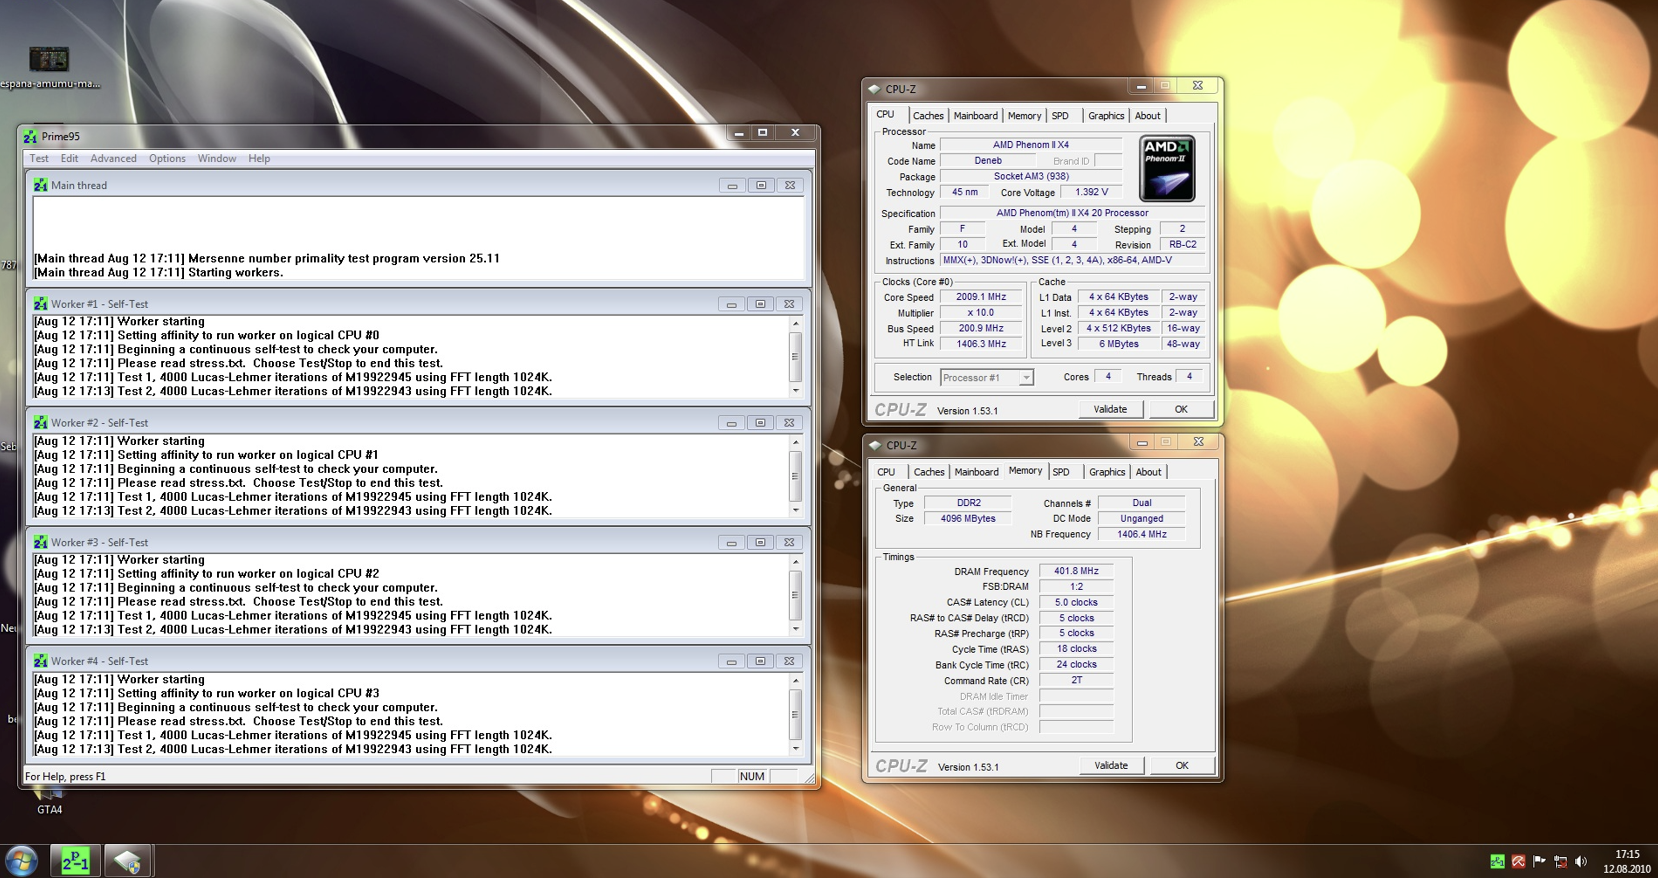
Task: Click Worker #4 scrollbar up arrow
Action: tap(796, 681)
